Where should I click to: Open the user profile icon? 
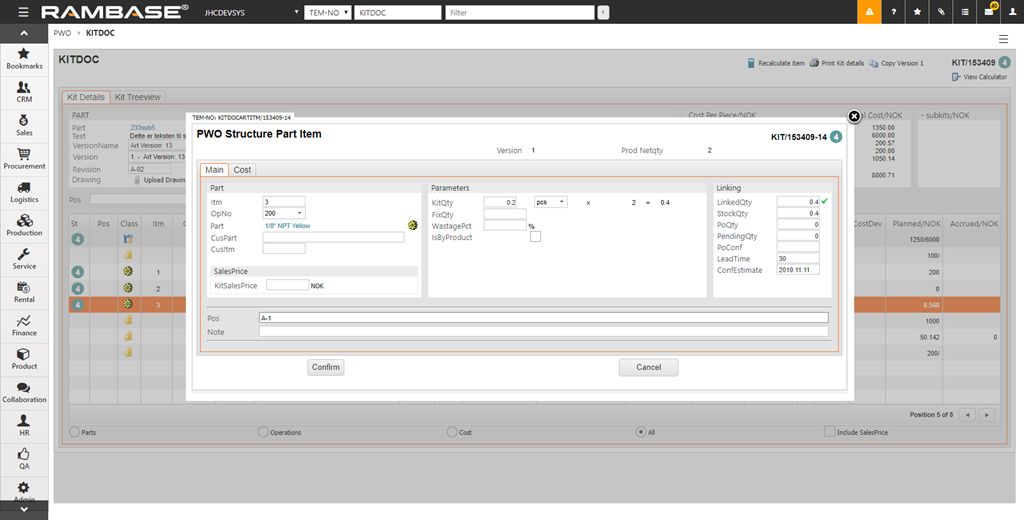coord(1011,12)
